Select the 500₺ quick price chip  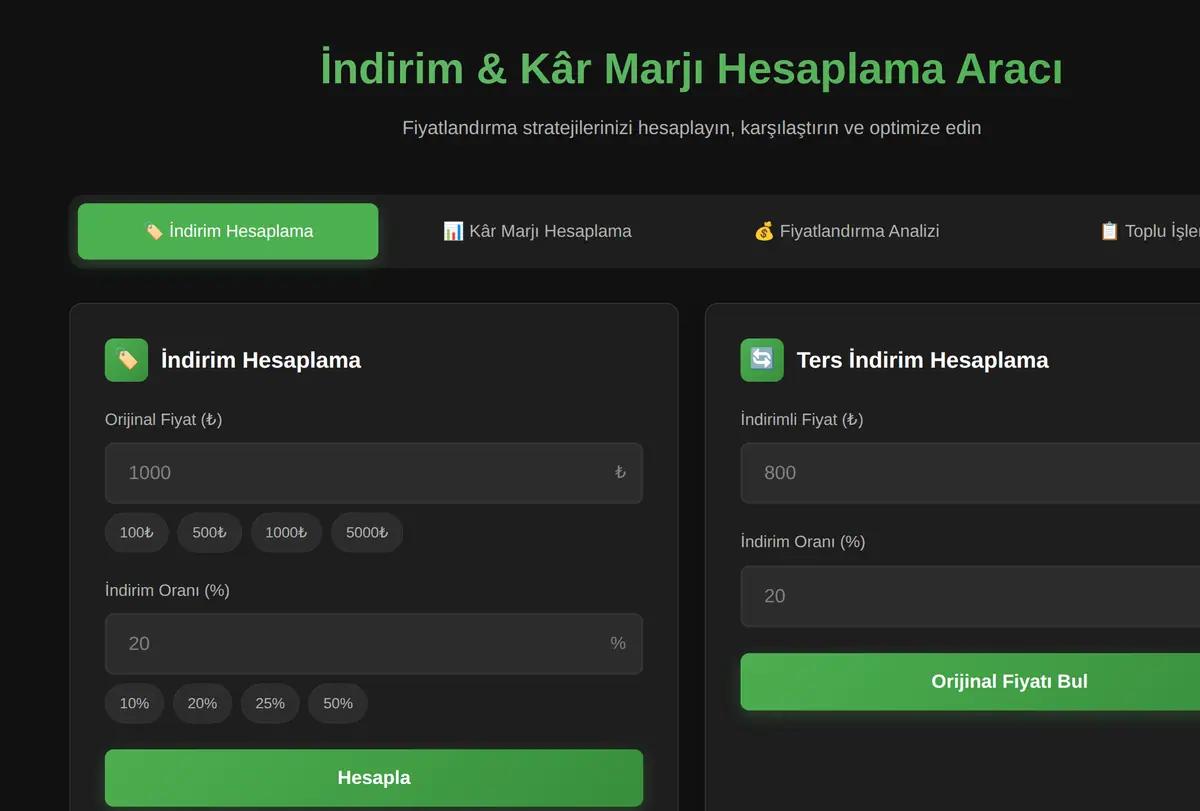click(210, 532)
